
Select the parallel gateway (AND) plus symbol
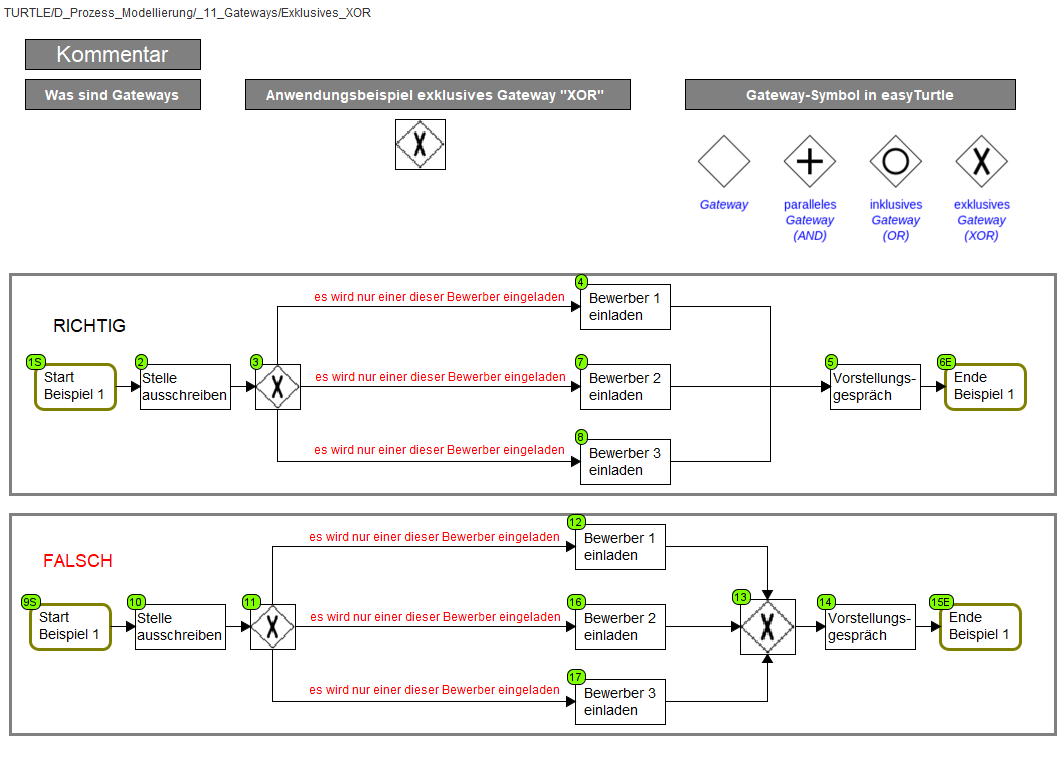(x=809, y=161)
